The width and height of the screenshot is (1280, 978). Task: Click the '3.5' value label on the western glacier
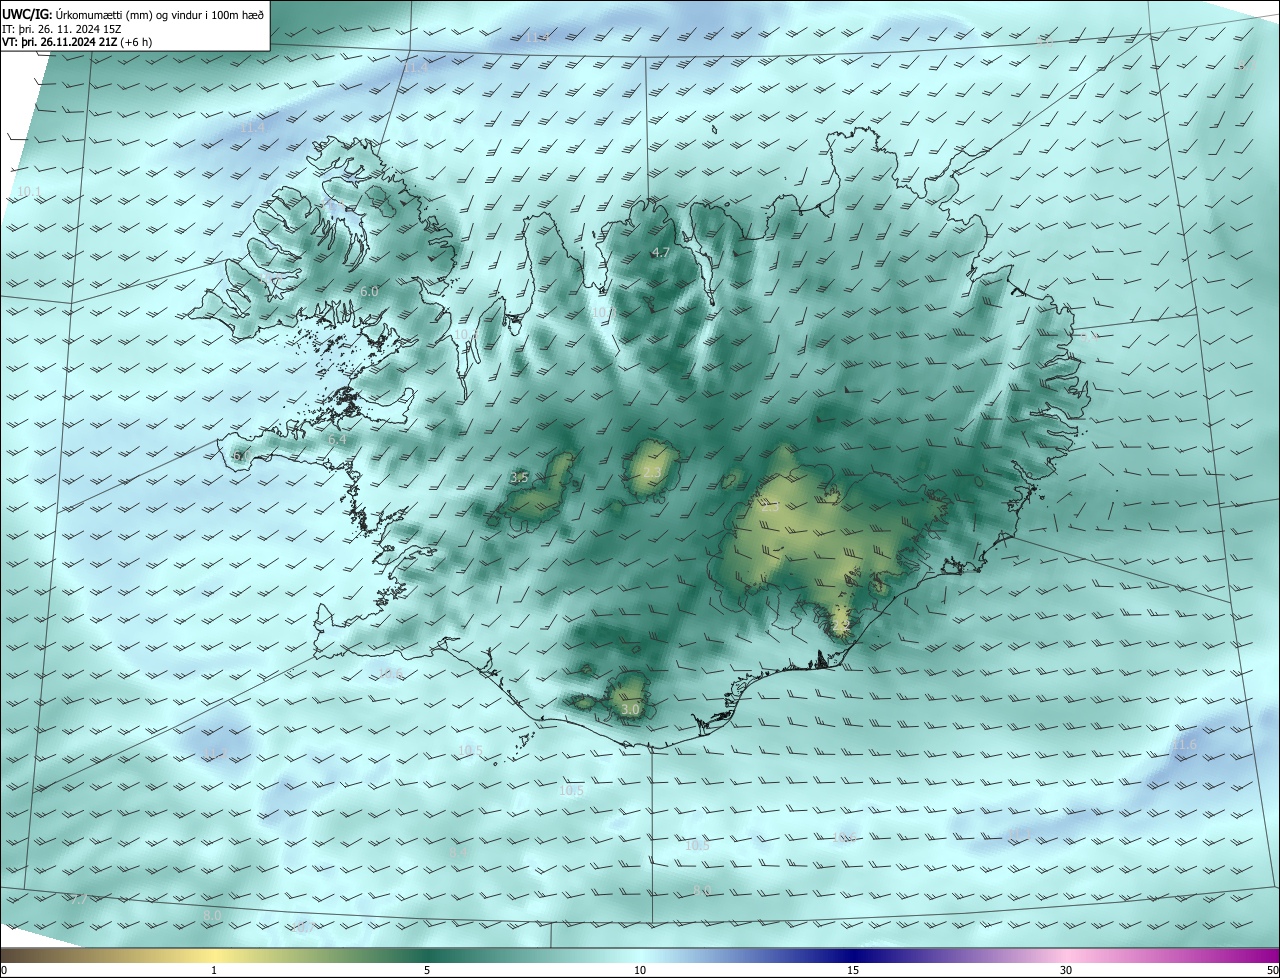click(x=519, y=478)
